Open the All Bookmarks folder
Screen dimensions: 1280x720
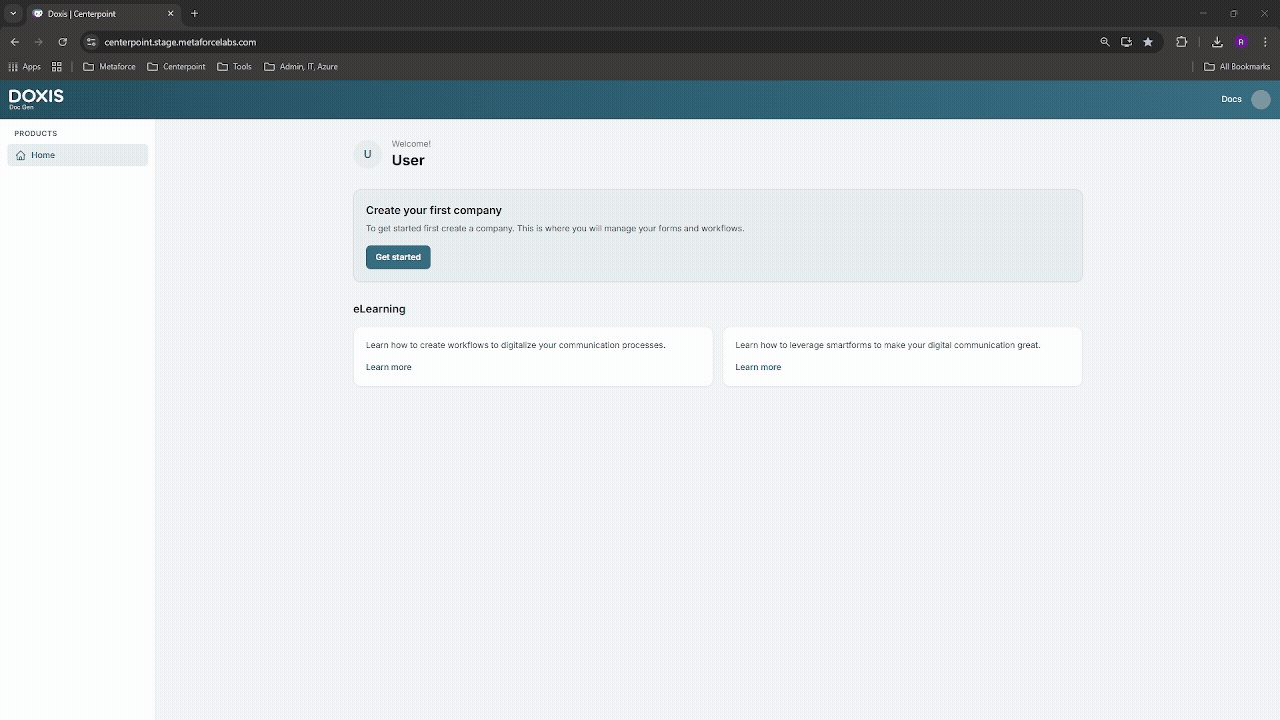click(1237, 67)
